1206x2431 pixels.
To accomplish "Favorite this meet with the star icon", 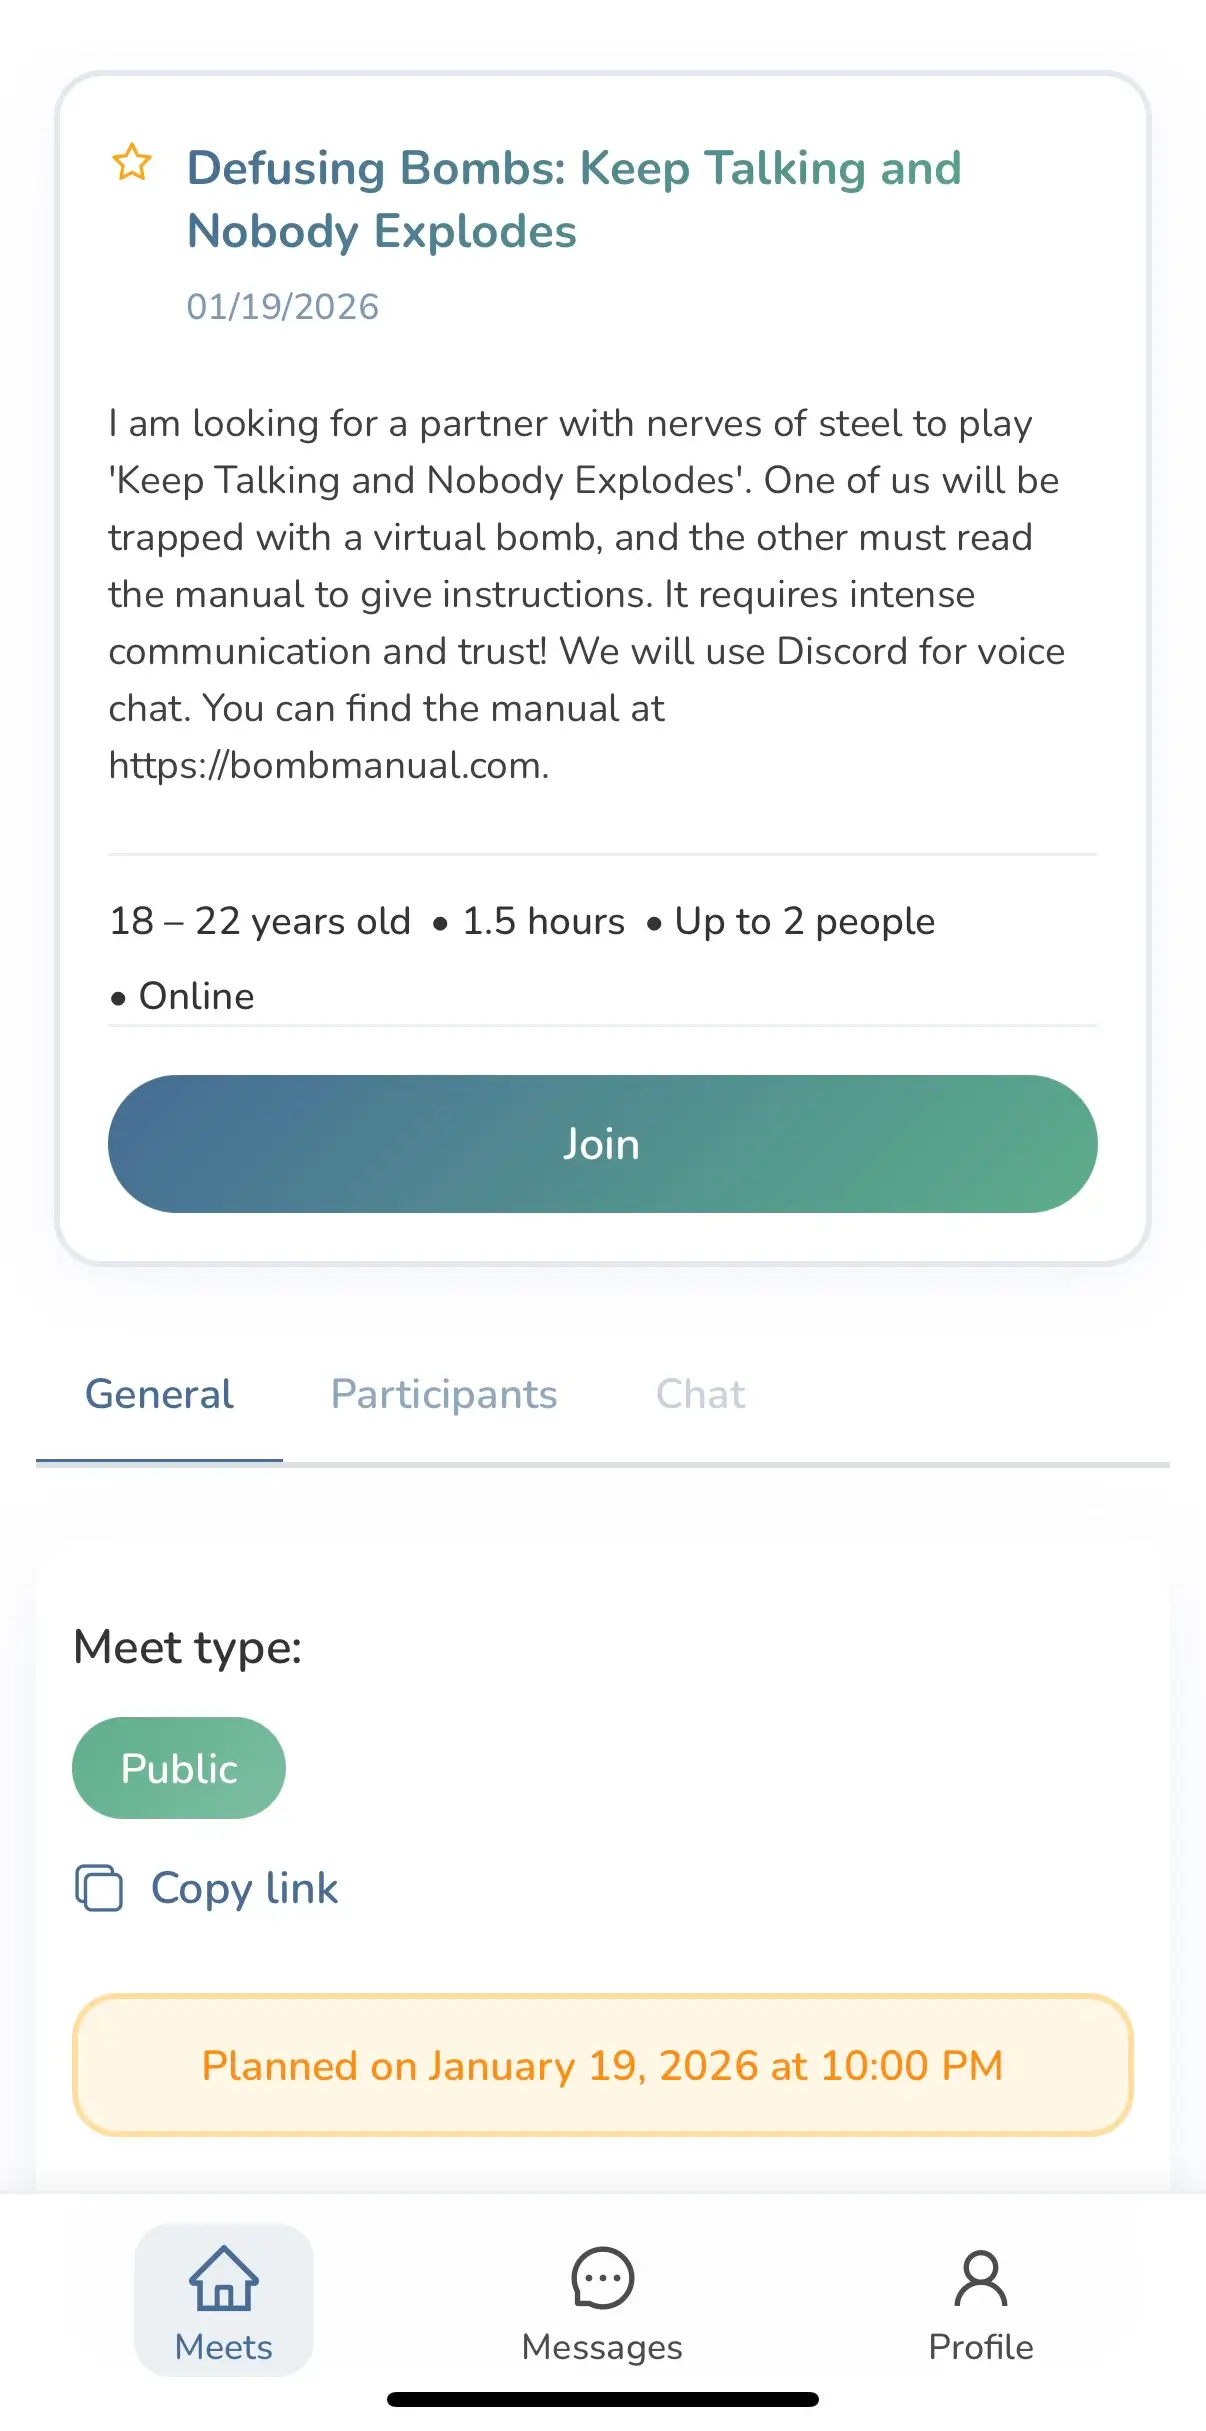I will pyautogui.click(x=132, y=162).
